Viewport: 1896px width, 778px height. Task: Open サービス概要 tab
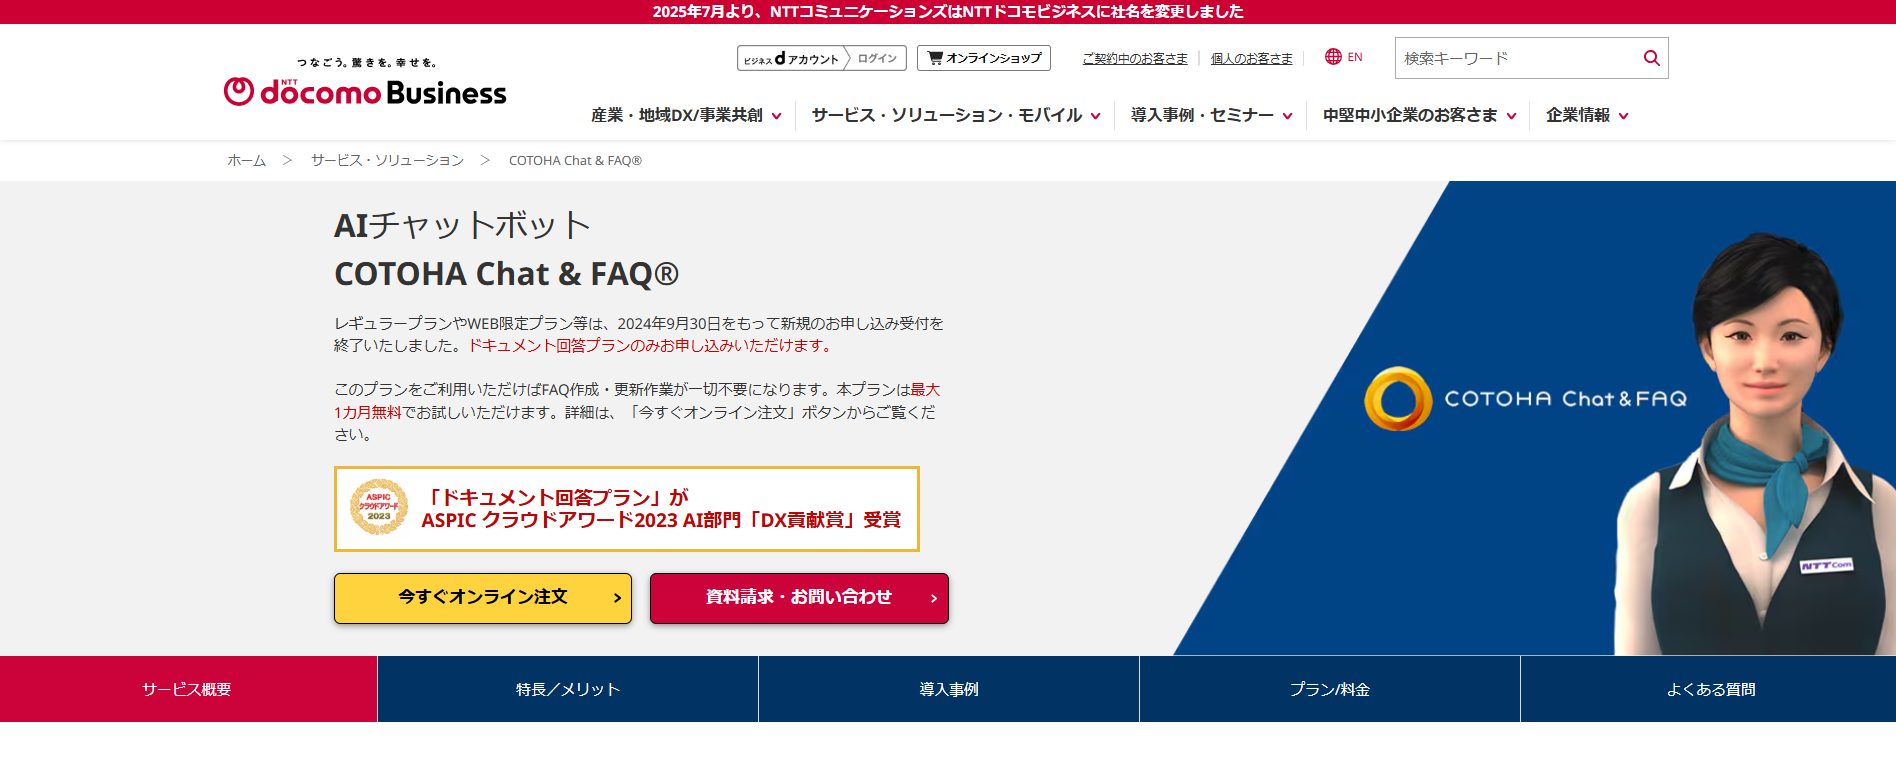pyautogui.click(x=188, y=689)
